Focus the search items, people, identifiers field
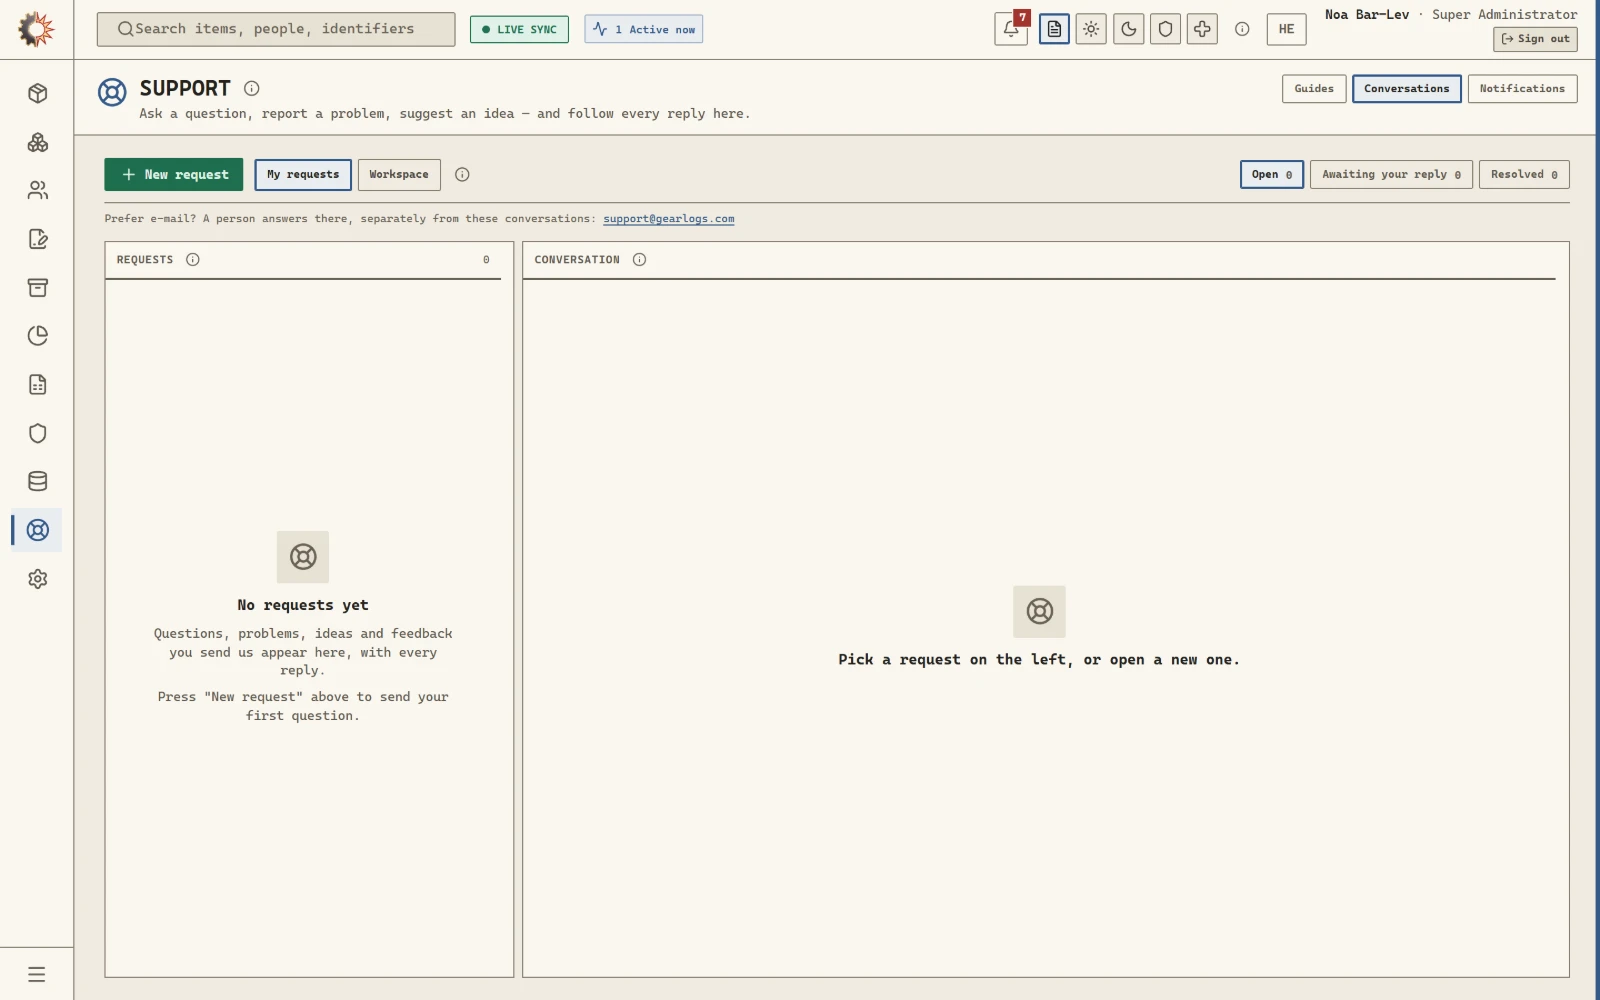Viewport: 1600px width, 1000px height. (276, 29)
